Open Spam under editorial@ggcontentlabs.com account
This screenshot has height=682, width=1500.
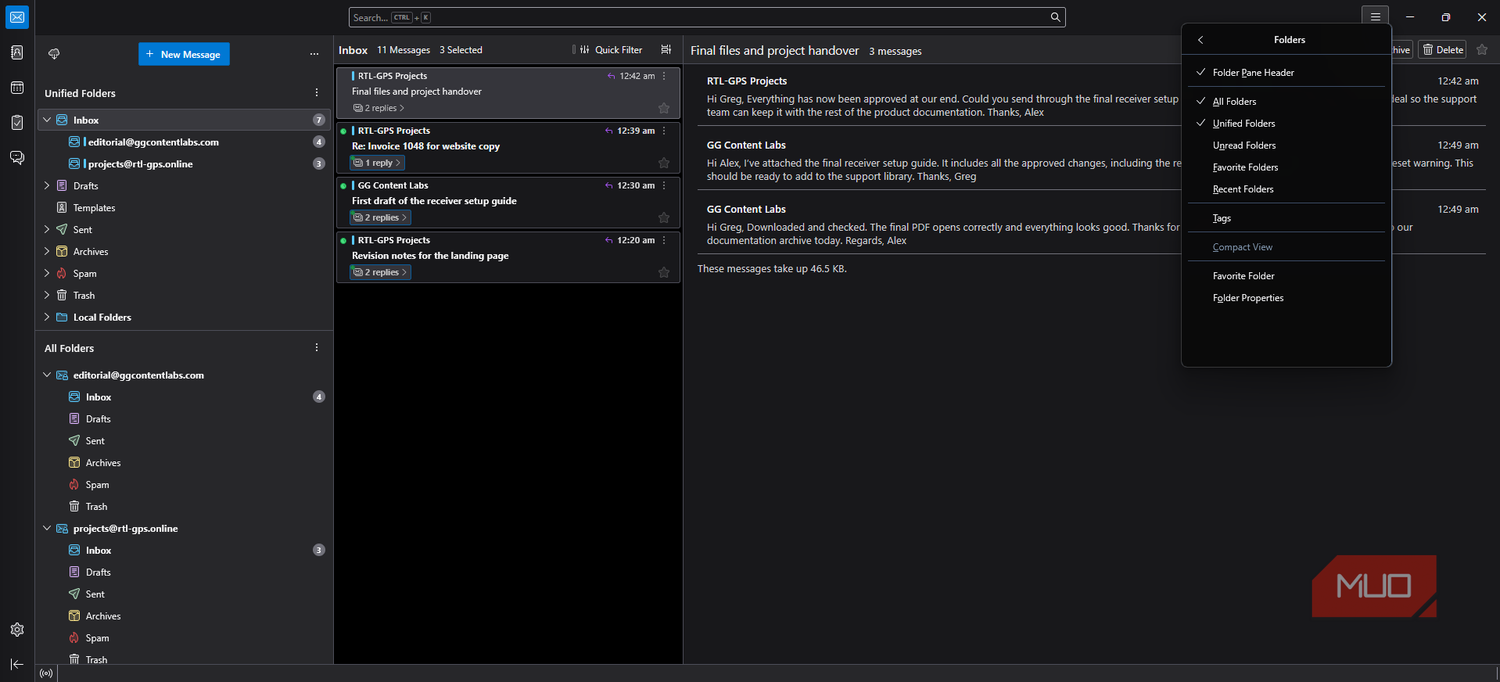click(184, 485)
